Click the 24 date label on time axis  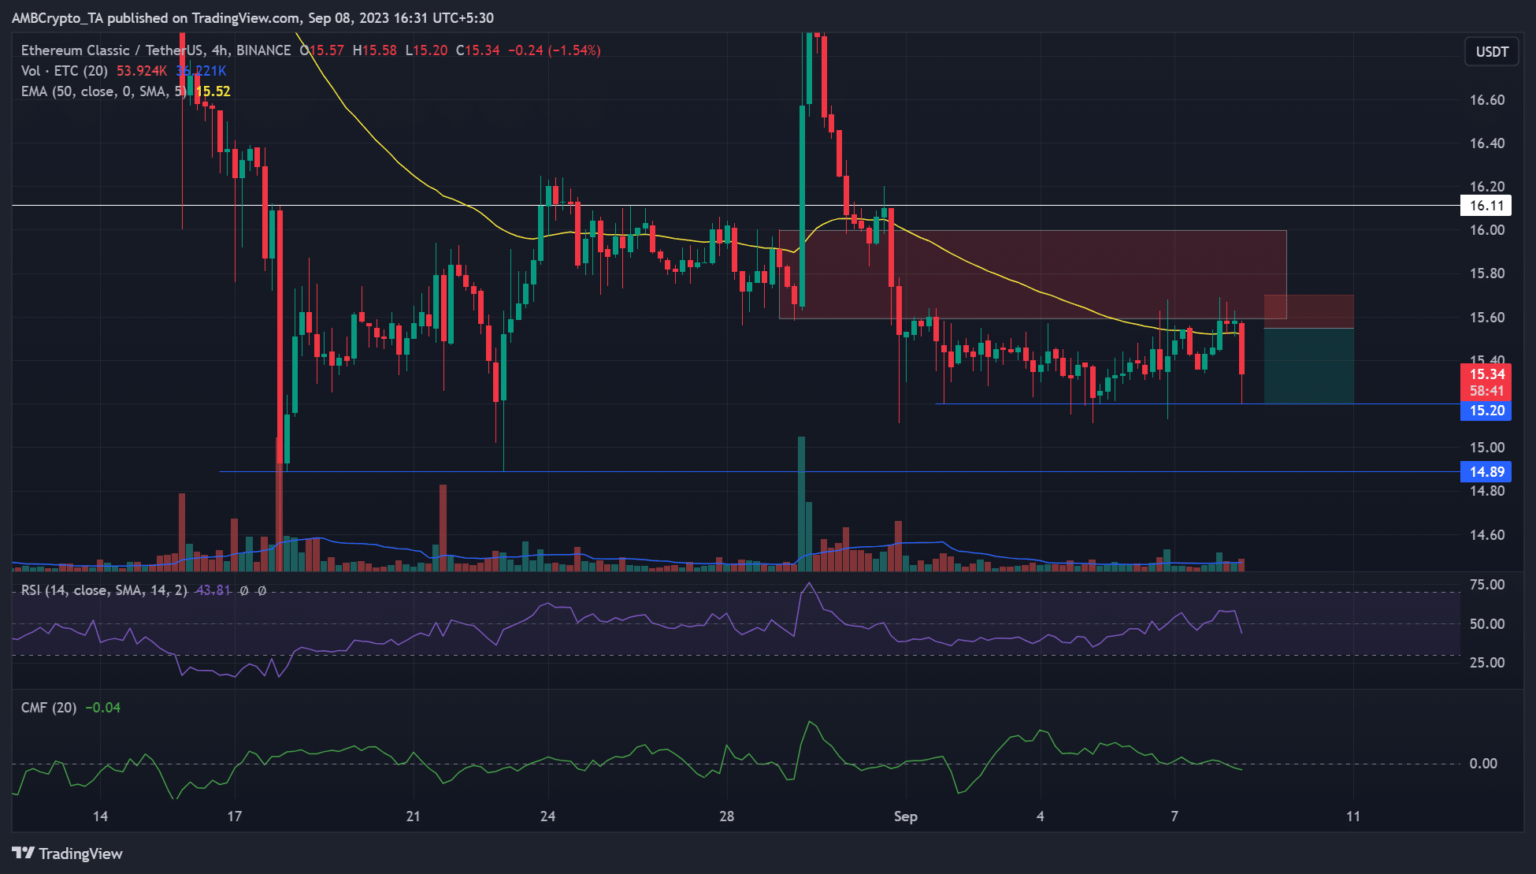547,816
